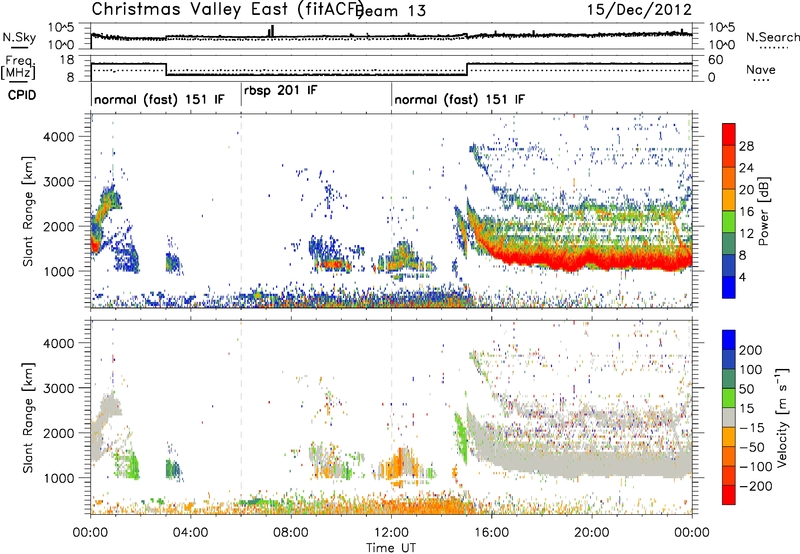Select the rbsp 201 IF label
Viewport: 800px width, 554px height.
tap(281, 90)
